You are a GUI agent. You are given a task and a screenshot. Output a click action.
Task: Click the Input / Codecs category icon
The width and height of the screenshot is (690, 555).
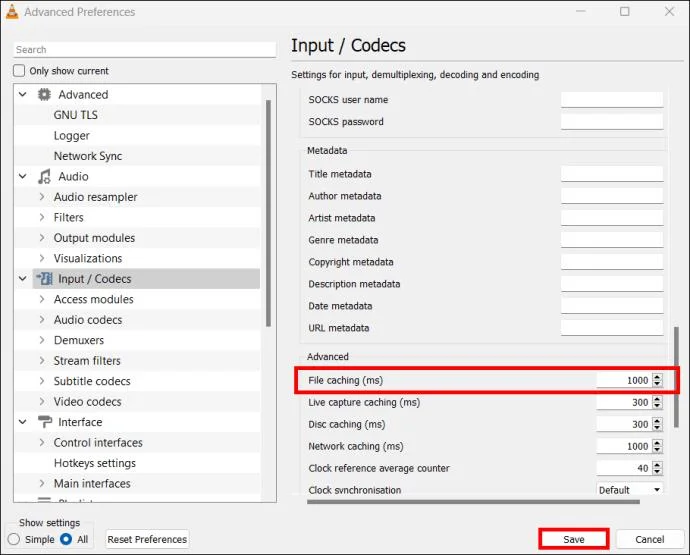[44, 279]
